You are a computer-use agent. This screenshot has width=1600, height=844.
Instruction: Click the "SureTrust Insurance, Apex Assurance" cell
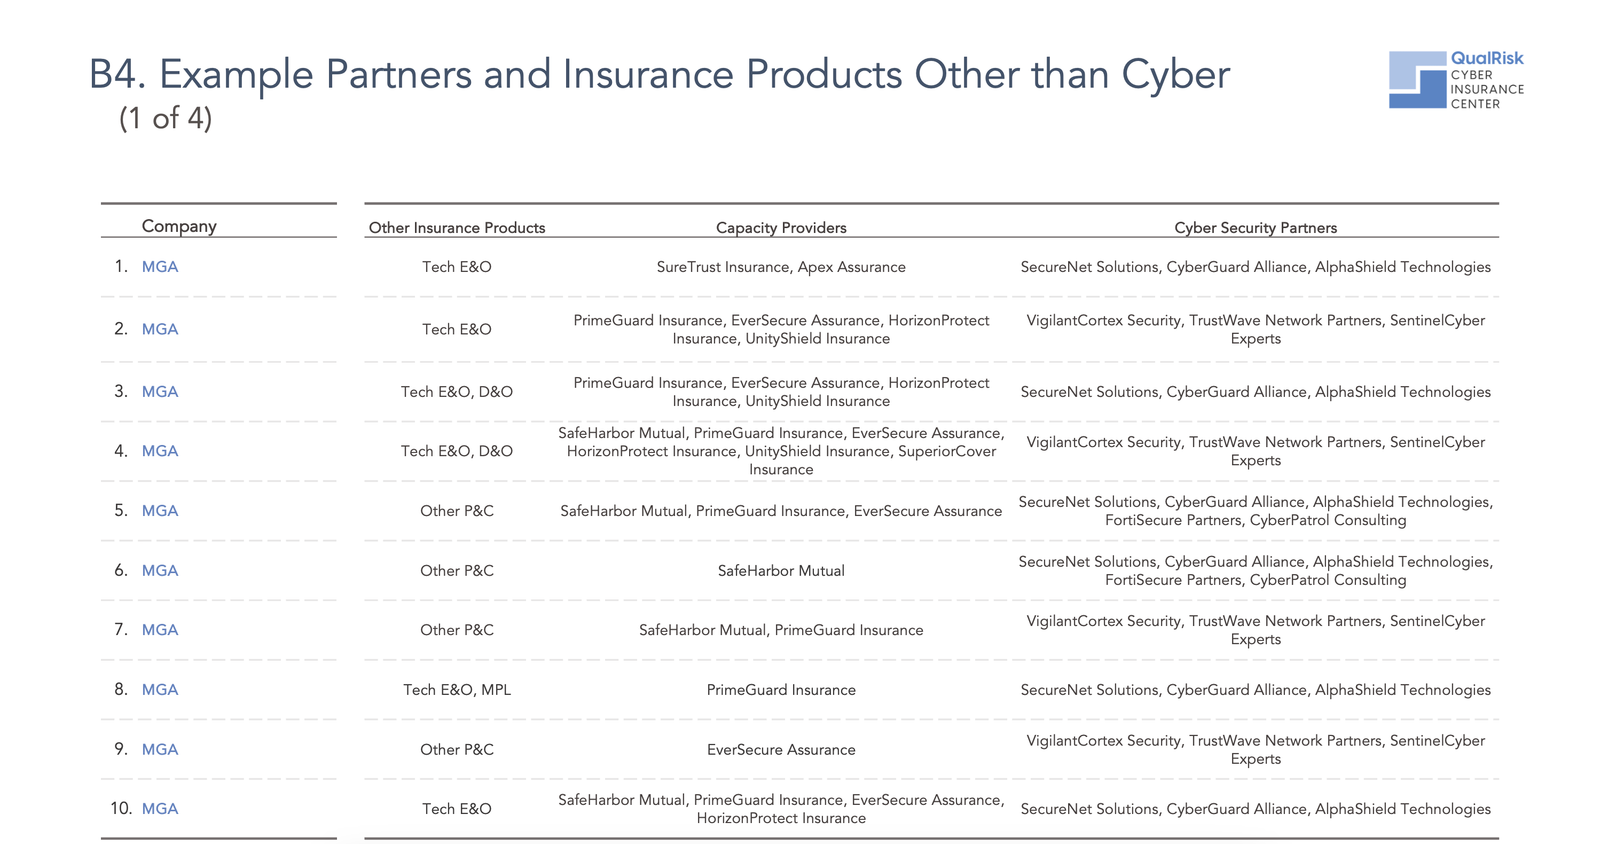click(781, 267)
